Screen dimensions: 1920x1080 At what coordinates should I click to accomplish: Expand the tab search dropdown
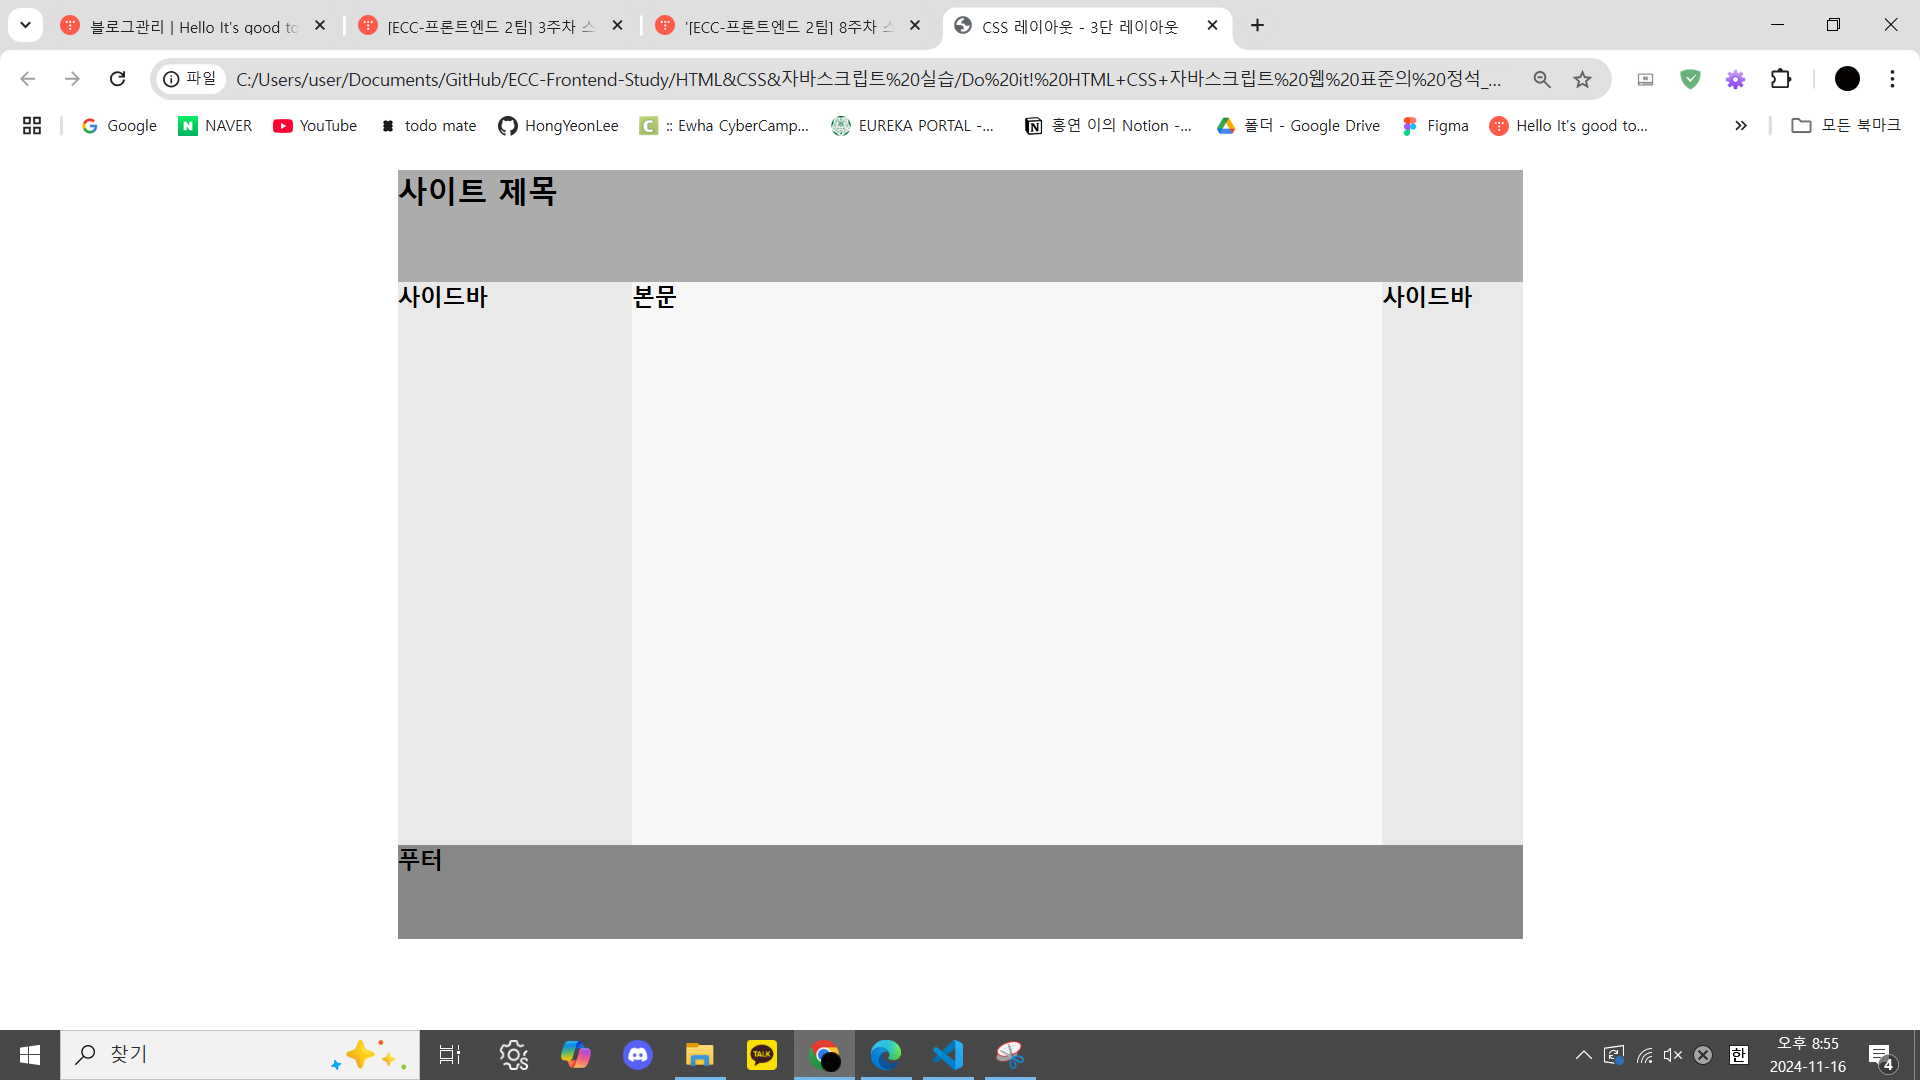[x=25, y=25]
